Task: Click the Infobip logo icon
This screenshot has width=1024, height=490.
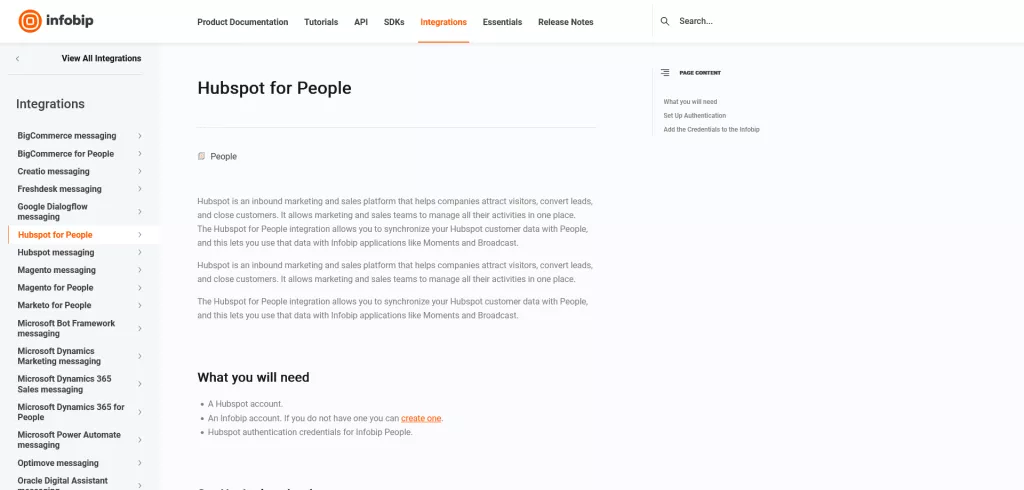Action: pyautogui.click(x=30, y=21)
